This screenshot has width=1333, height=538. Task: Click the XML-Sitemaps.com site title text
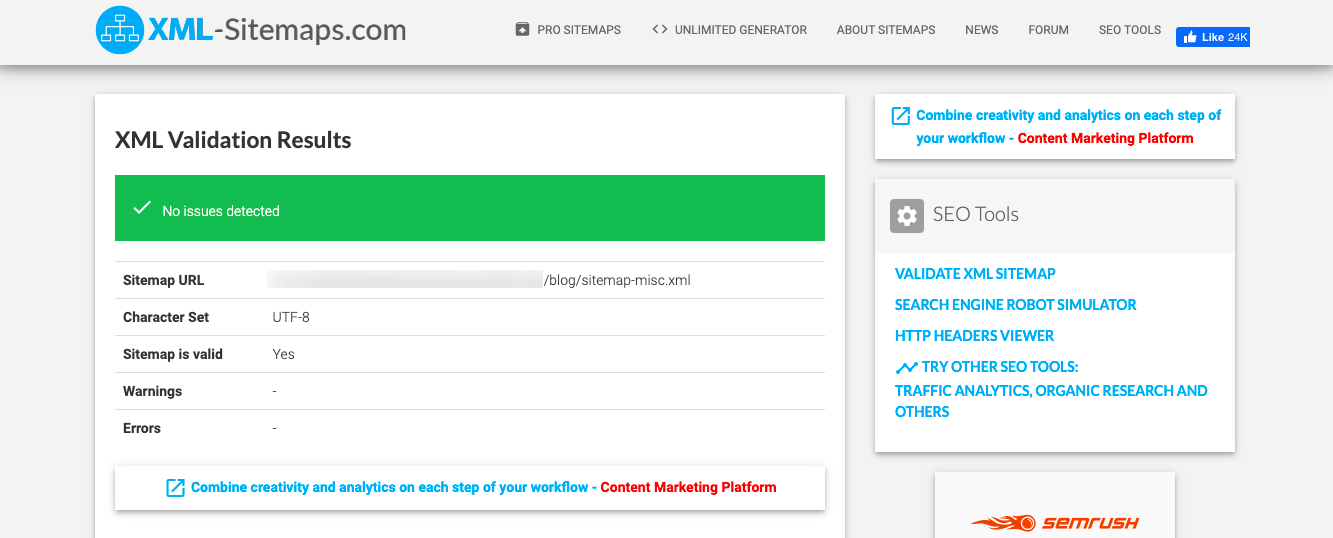[x=277, y=30]
